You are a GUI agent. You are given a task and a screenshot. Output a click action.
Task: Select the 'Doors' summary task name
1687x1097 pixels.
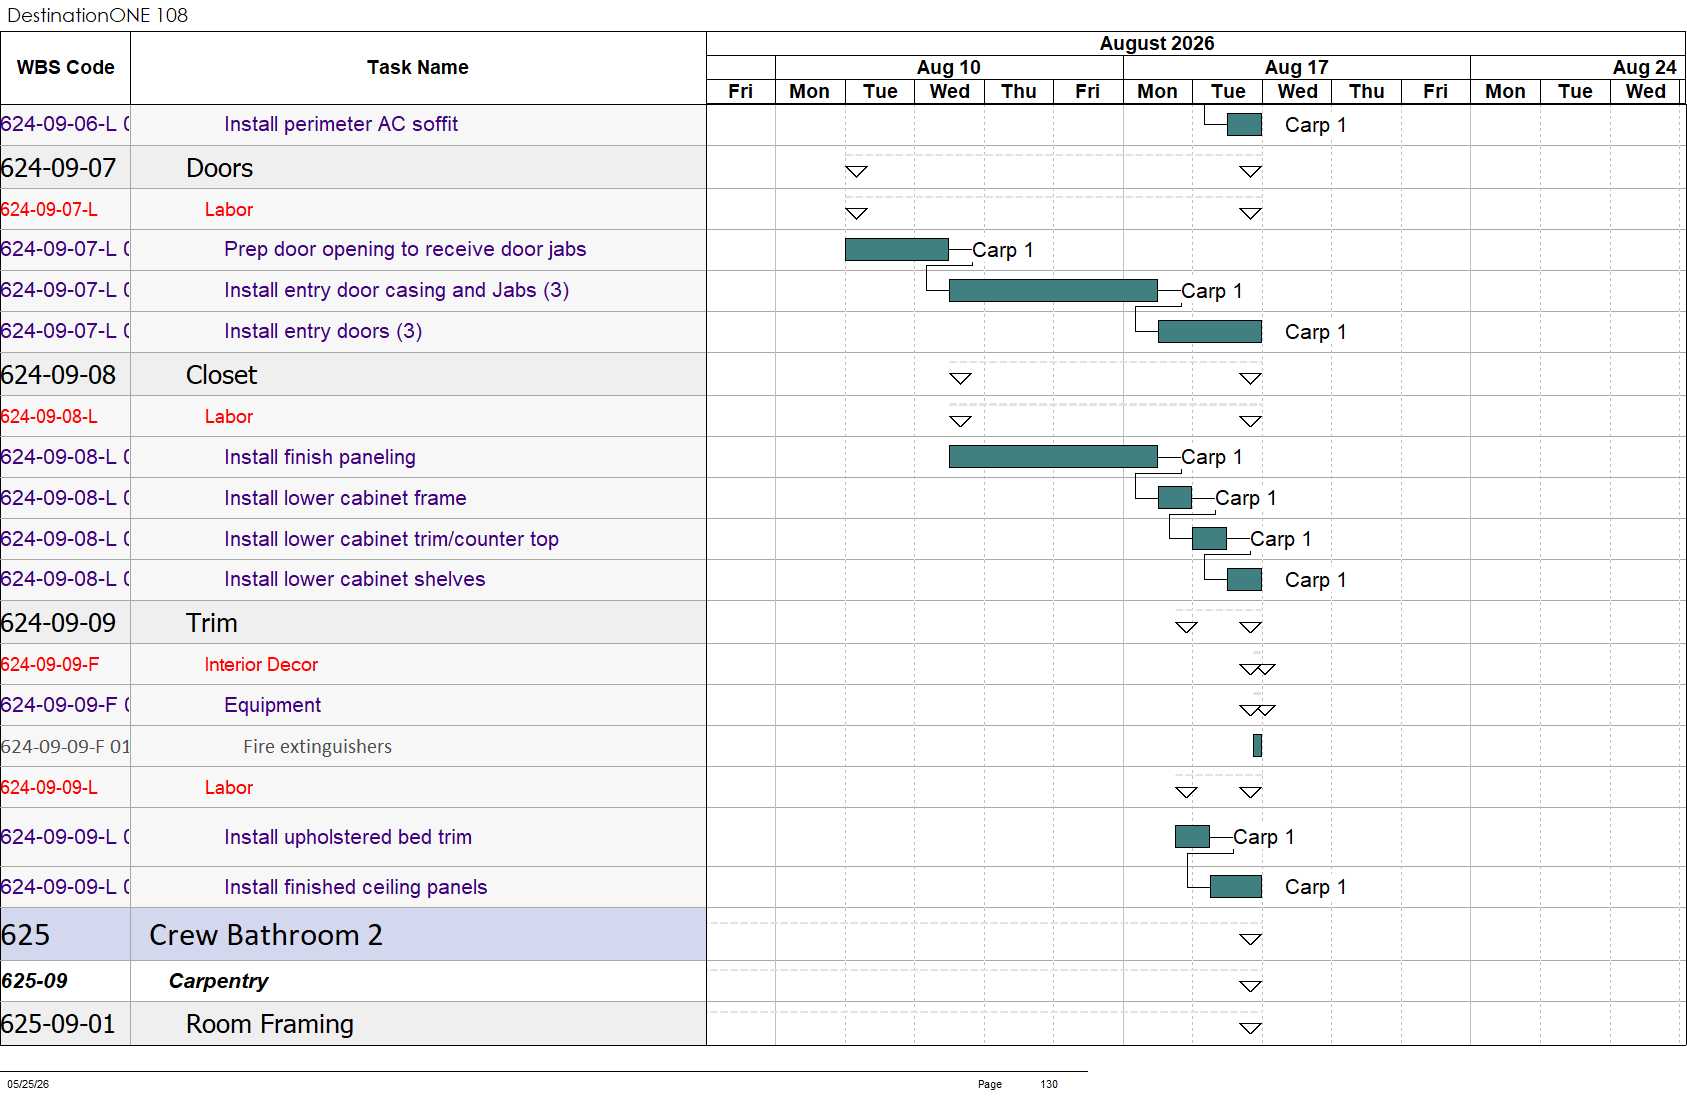pos(220,168)
